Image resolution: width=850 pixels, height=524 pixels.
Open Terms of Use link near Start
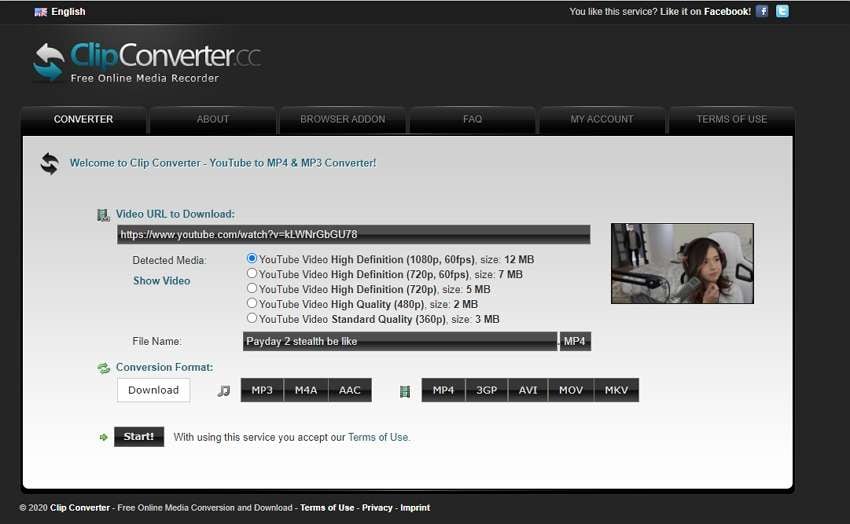coord(378,437)
